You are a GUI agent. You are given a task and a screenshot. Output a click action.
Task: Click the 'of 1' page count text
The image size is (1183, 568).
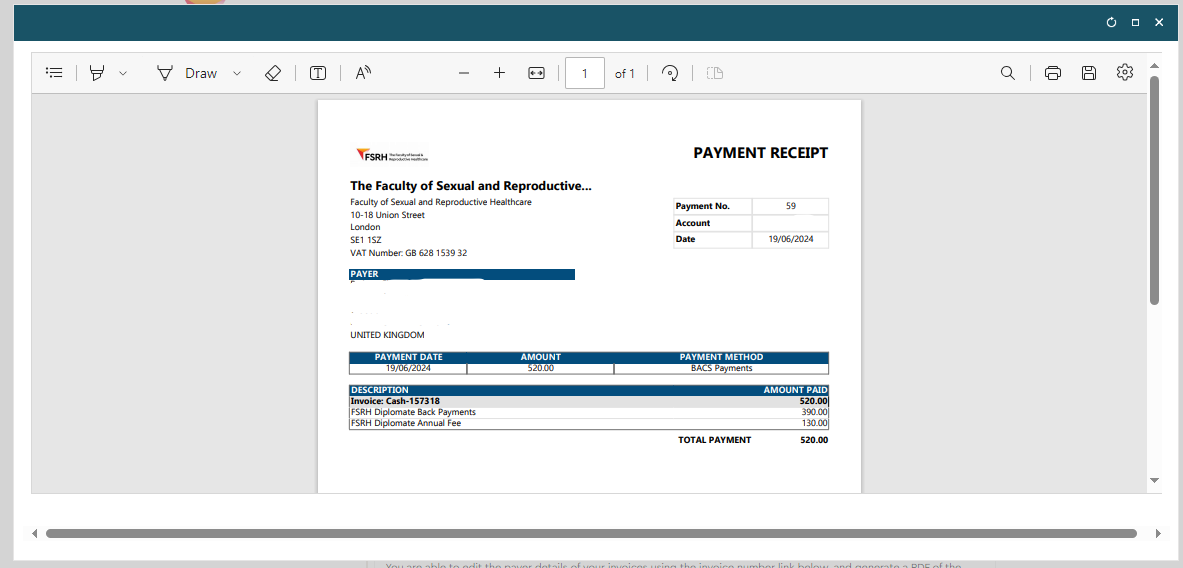point(625,73)
